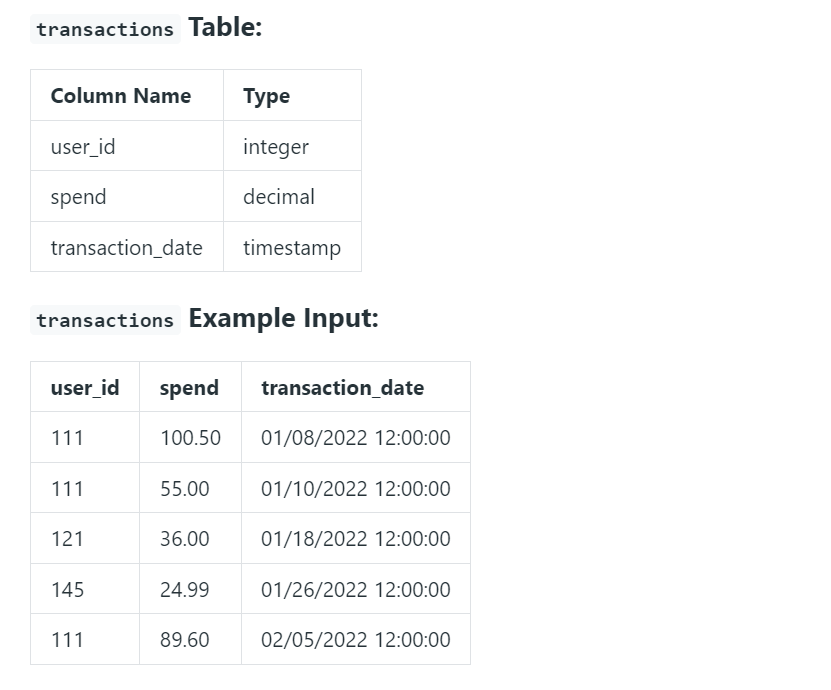The width and height of the screenshot is (831, 690).
Task: Select the transaction_date schema row
Action: coord(126,247)
